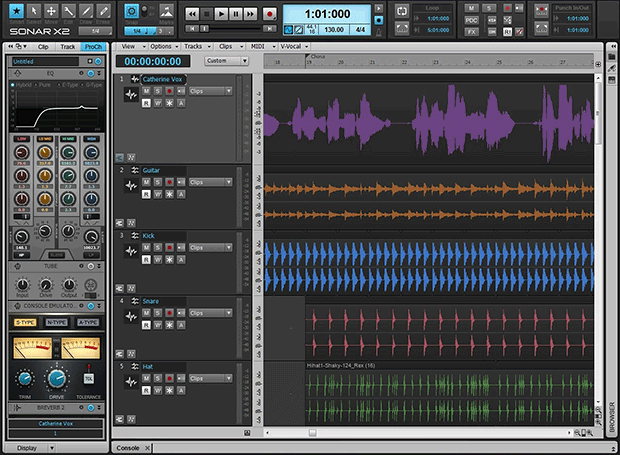
Task: Toggle the global FX bypass button
Action: (471, 32)
